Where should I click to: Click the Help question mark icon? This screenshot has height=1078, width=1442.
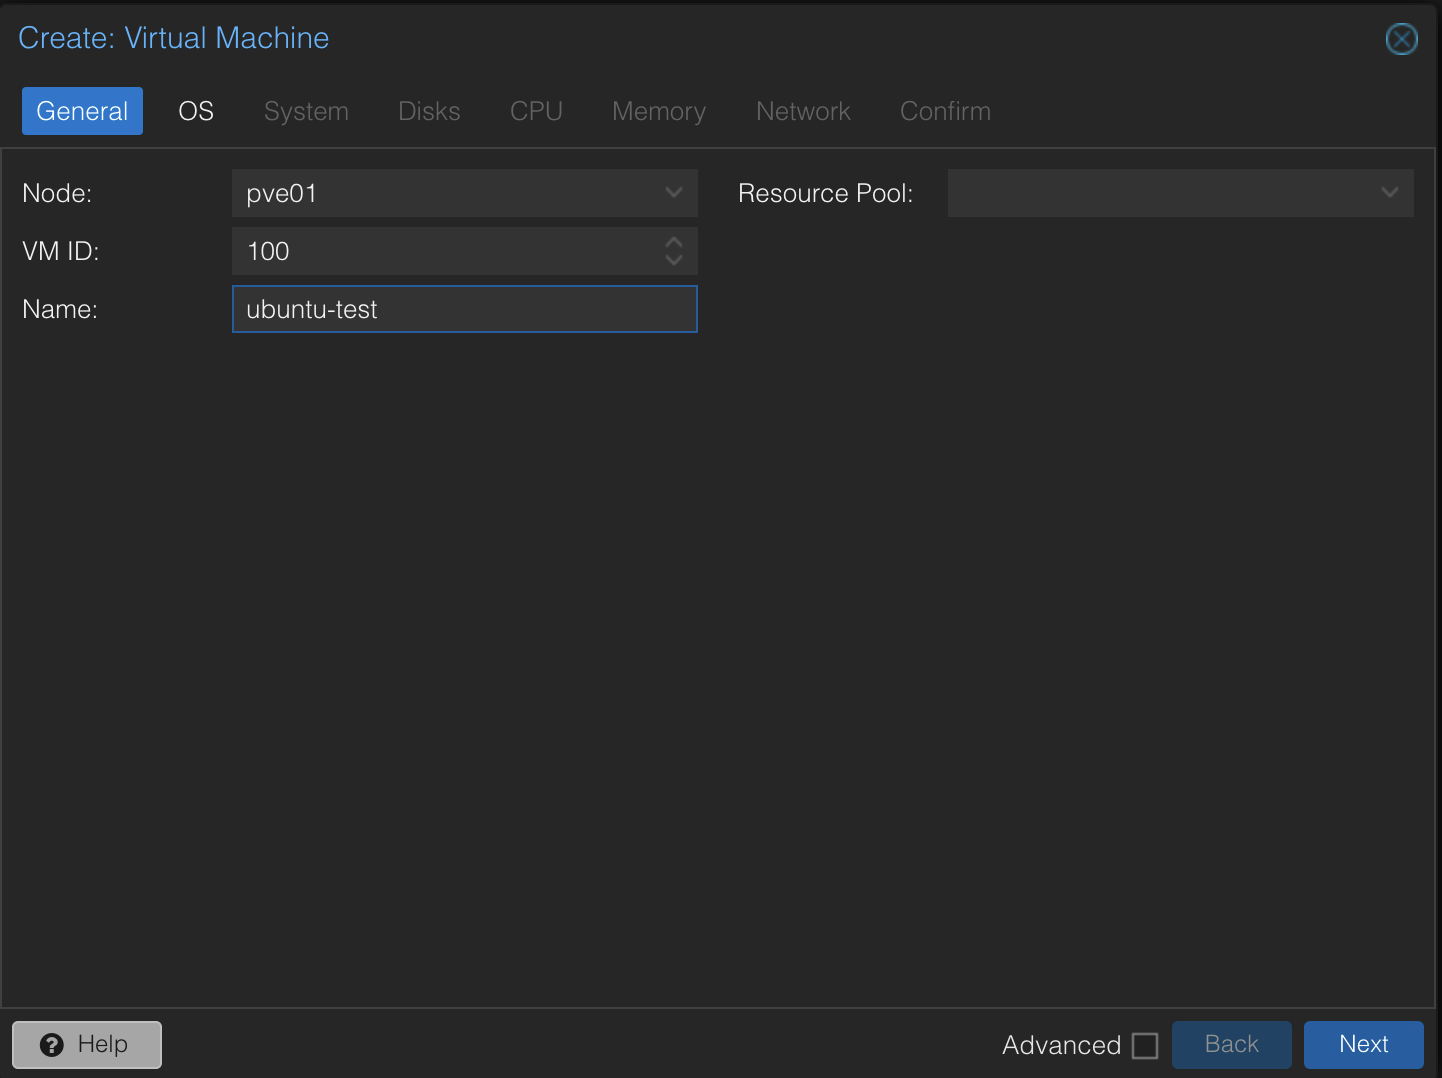pyautogui.click(x=52, y=1044)
